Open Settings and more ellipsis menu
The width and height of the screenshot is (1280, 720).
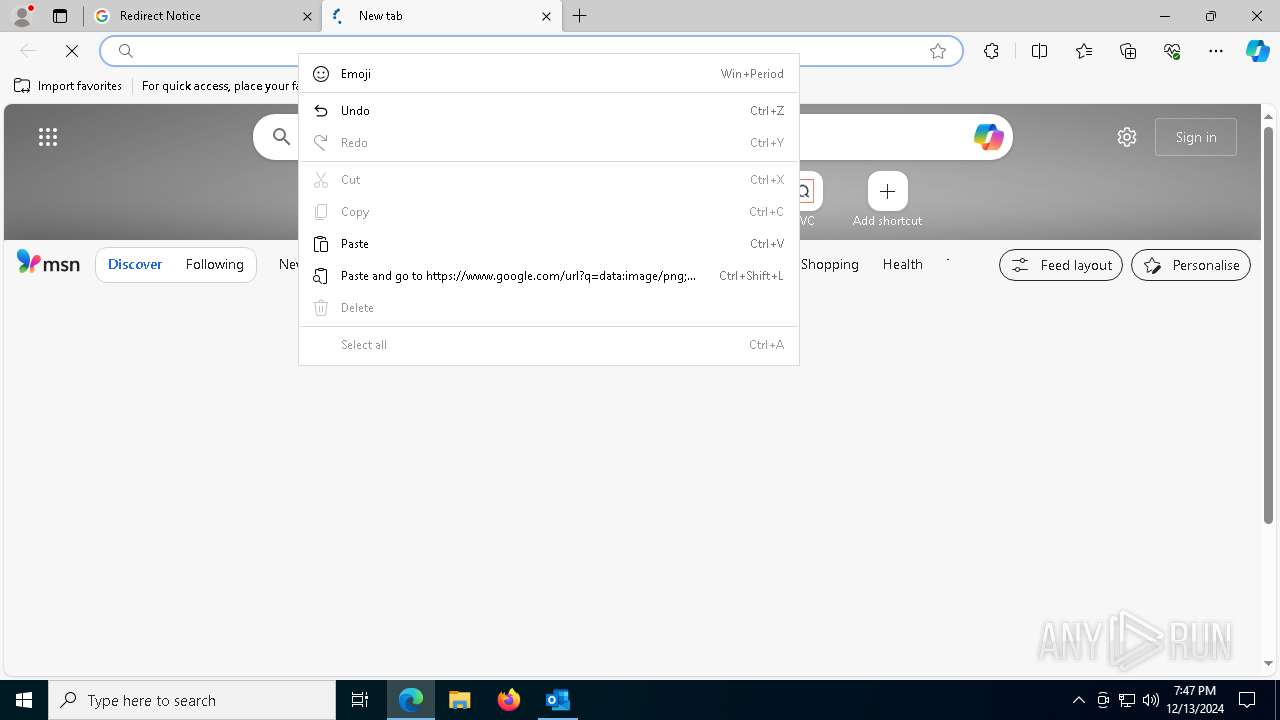[x=1216, y=51]
